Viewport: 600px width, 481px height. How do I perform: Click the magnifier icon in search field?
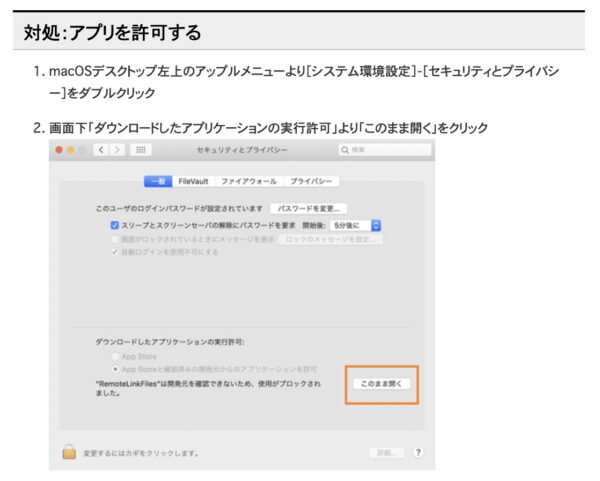(345, 150)
